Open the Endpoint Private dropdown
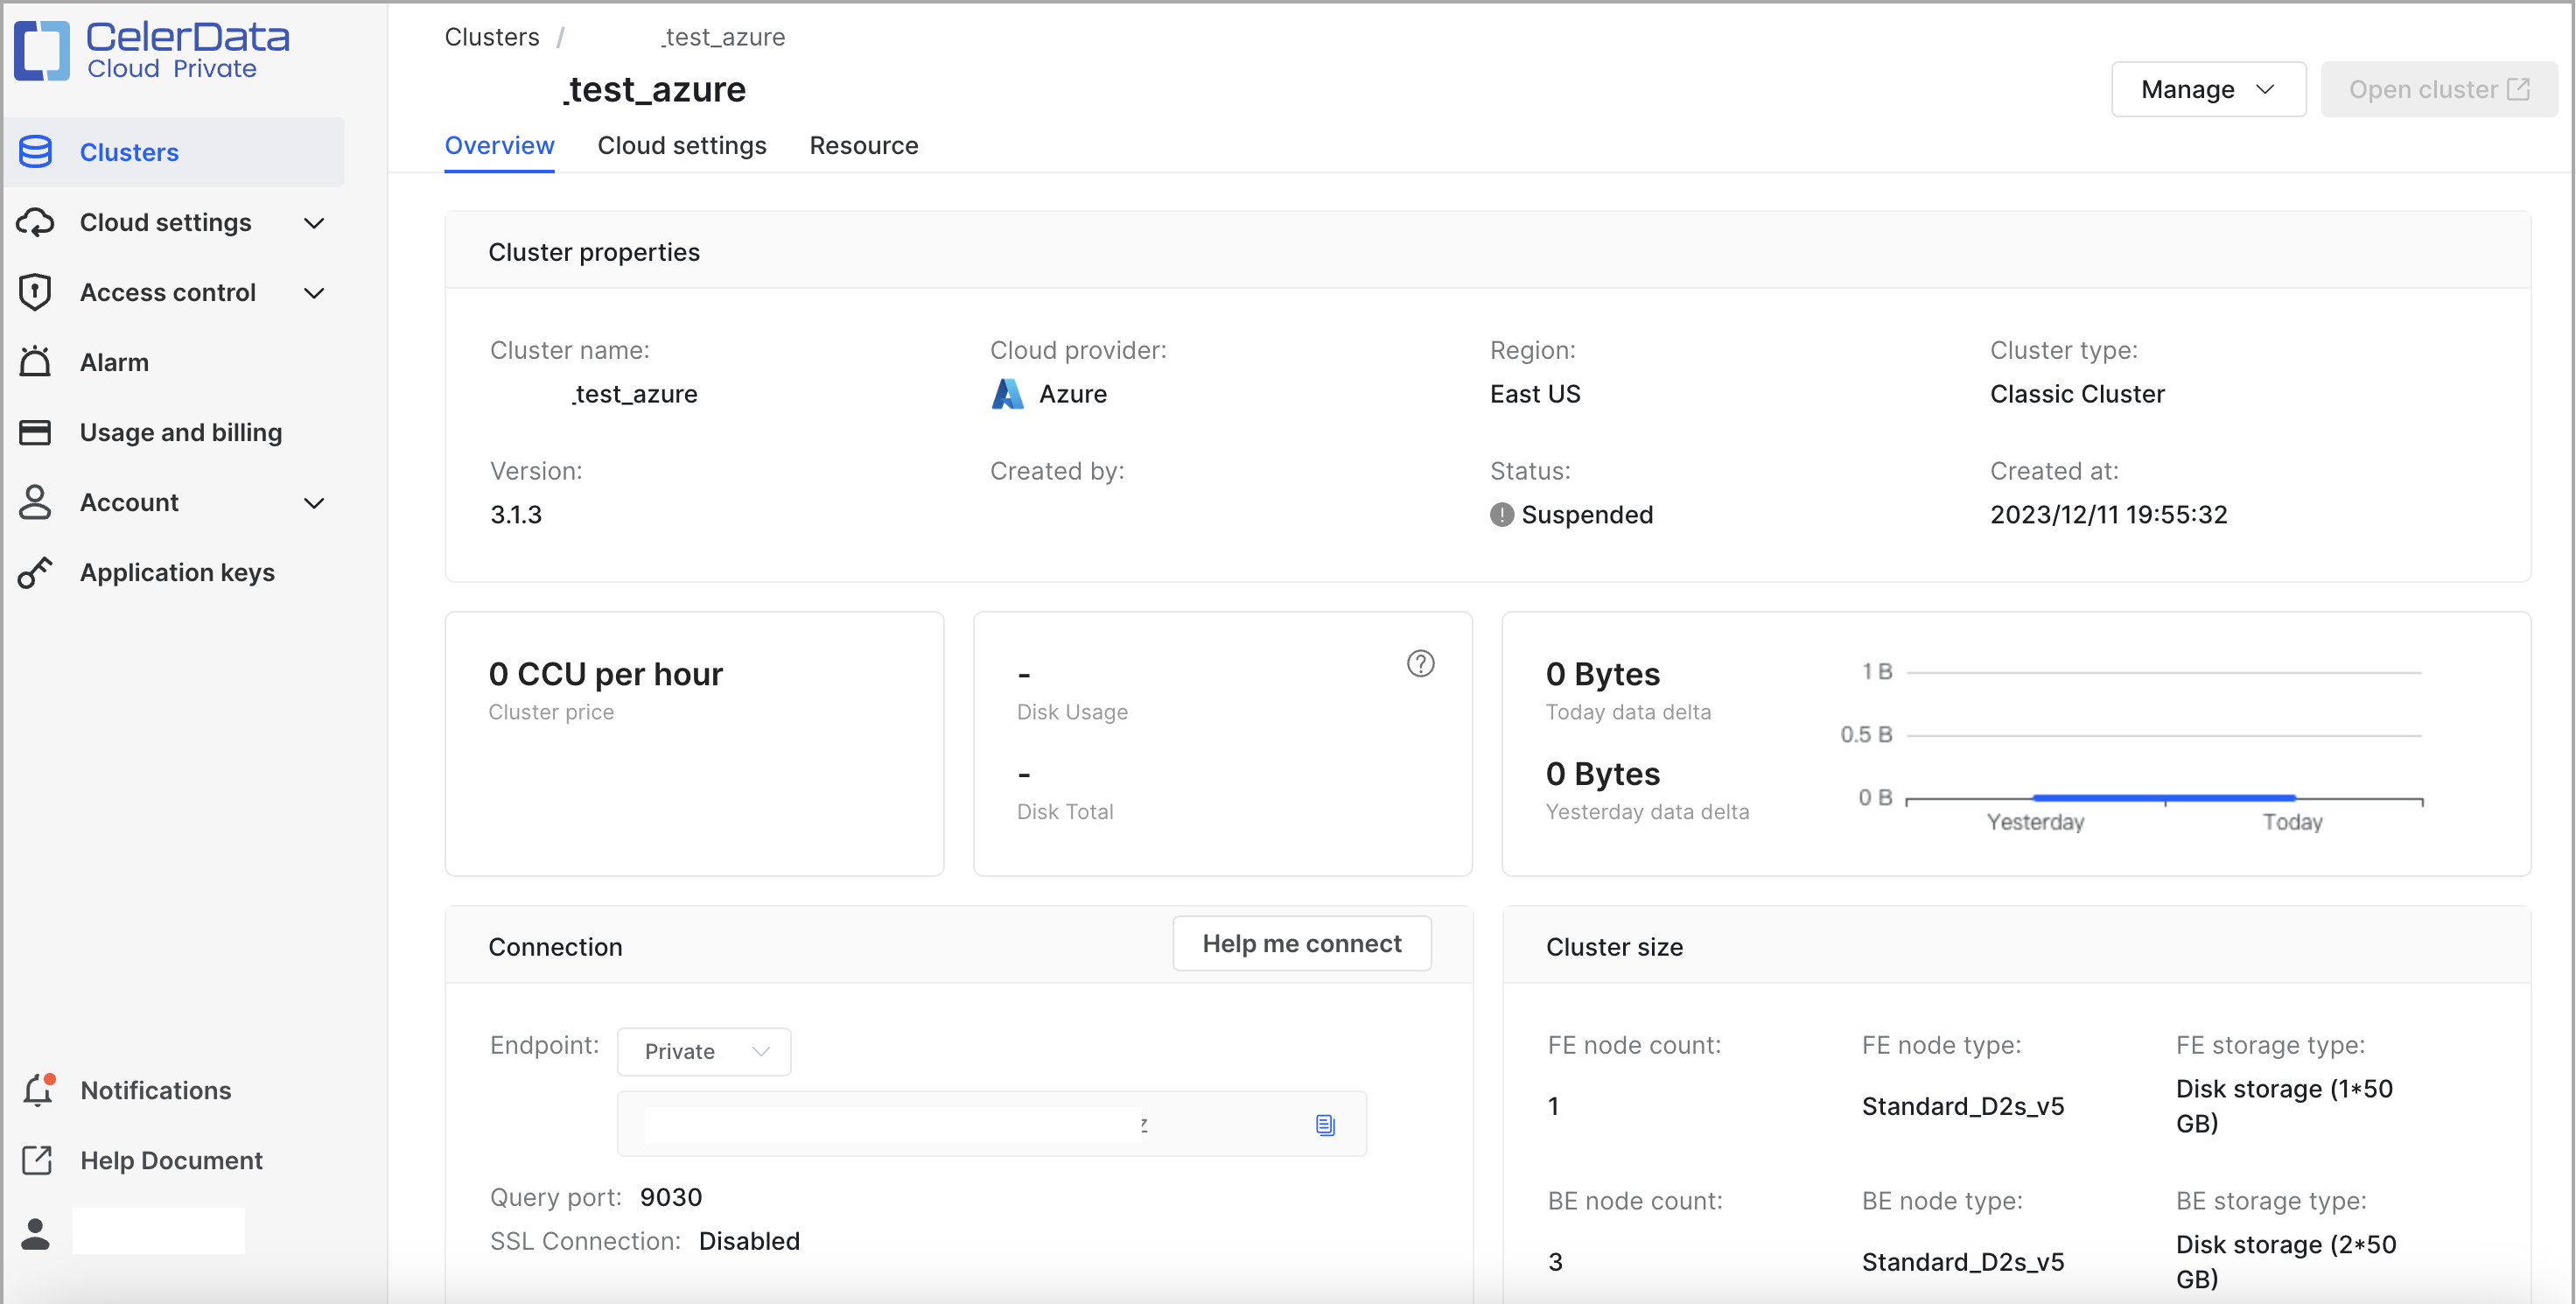 [x=704, y=1051]
